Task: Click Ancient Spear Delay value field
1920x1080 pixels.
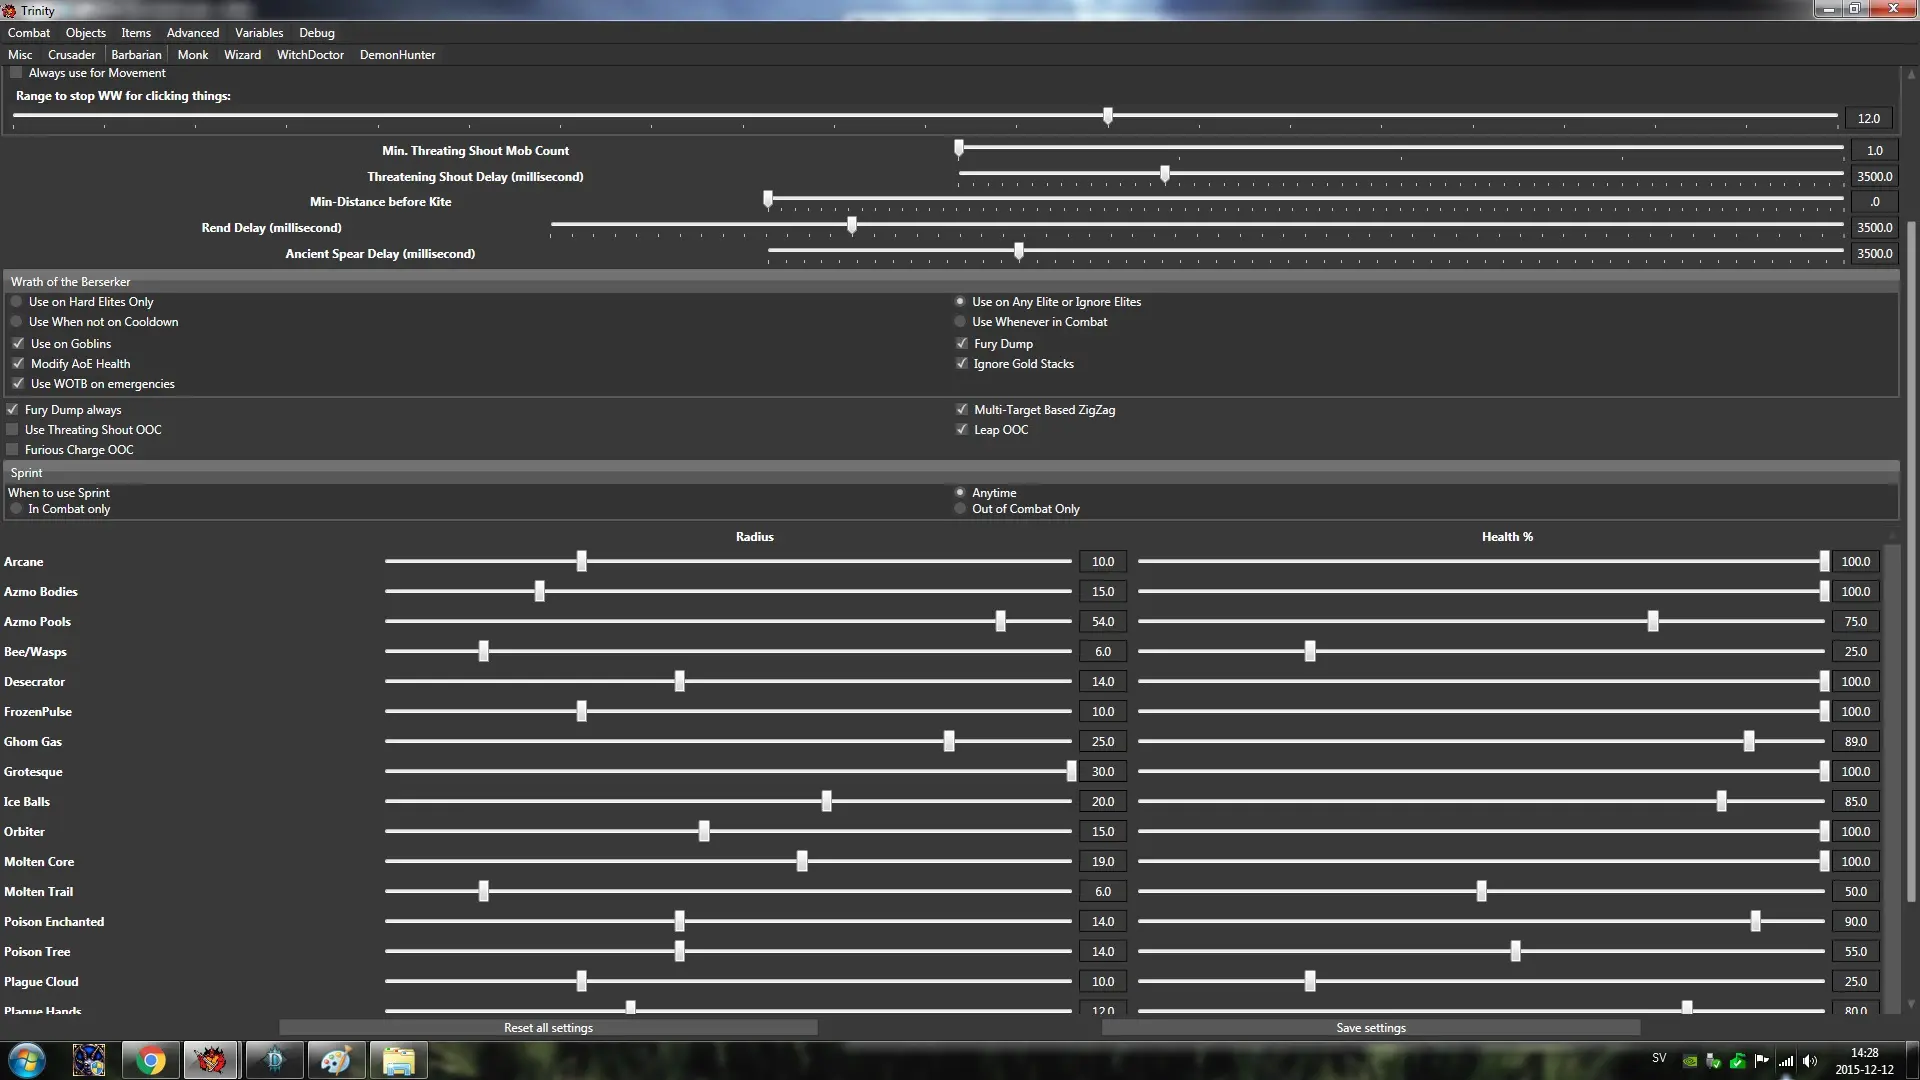Action: point(1875,254)
